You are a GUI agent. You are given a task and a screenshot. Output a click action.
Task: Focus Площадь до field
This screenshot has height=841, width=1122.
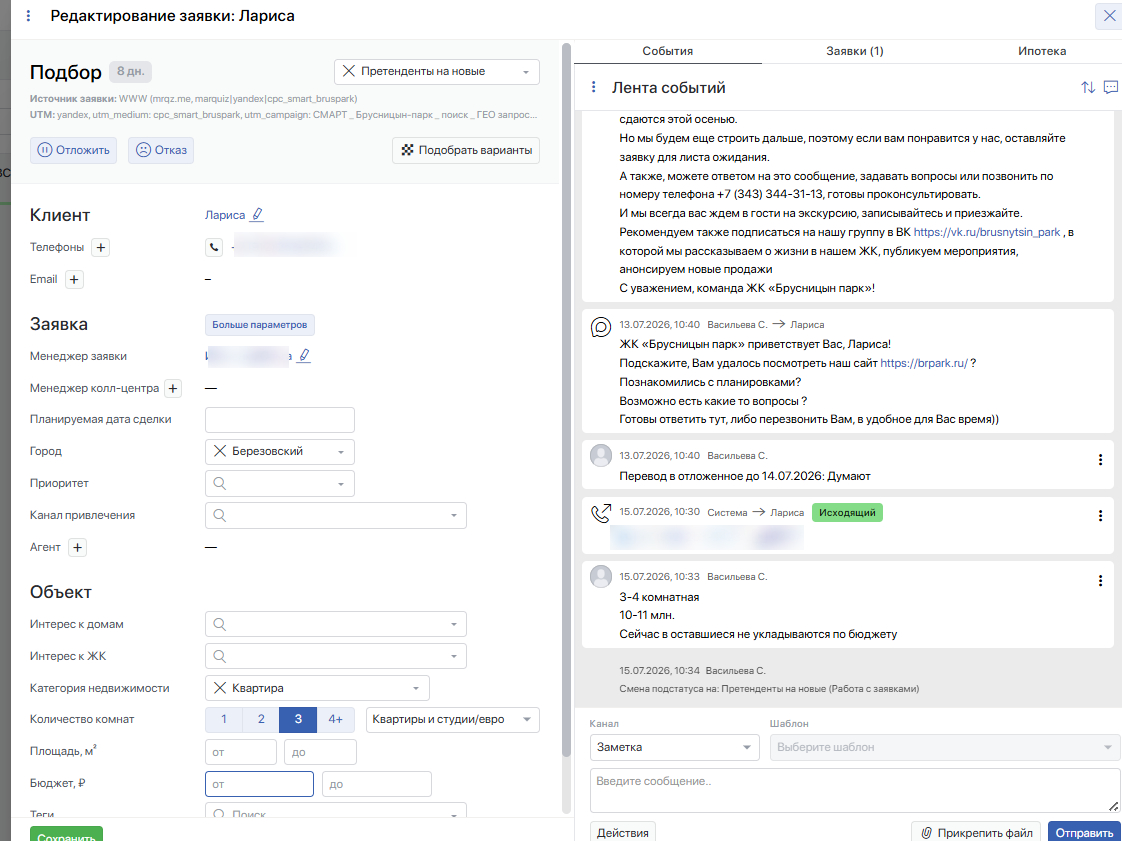pyautogui.click(x=321, y=752)
